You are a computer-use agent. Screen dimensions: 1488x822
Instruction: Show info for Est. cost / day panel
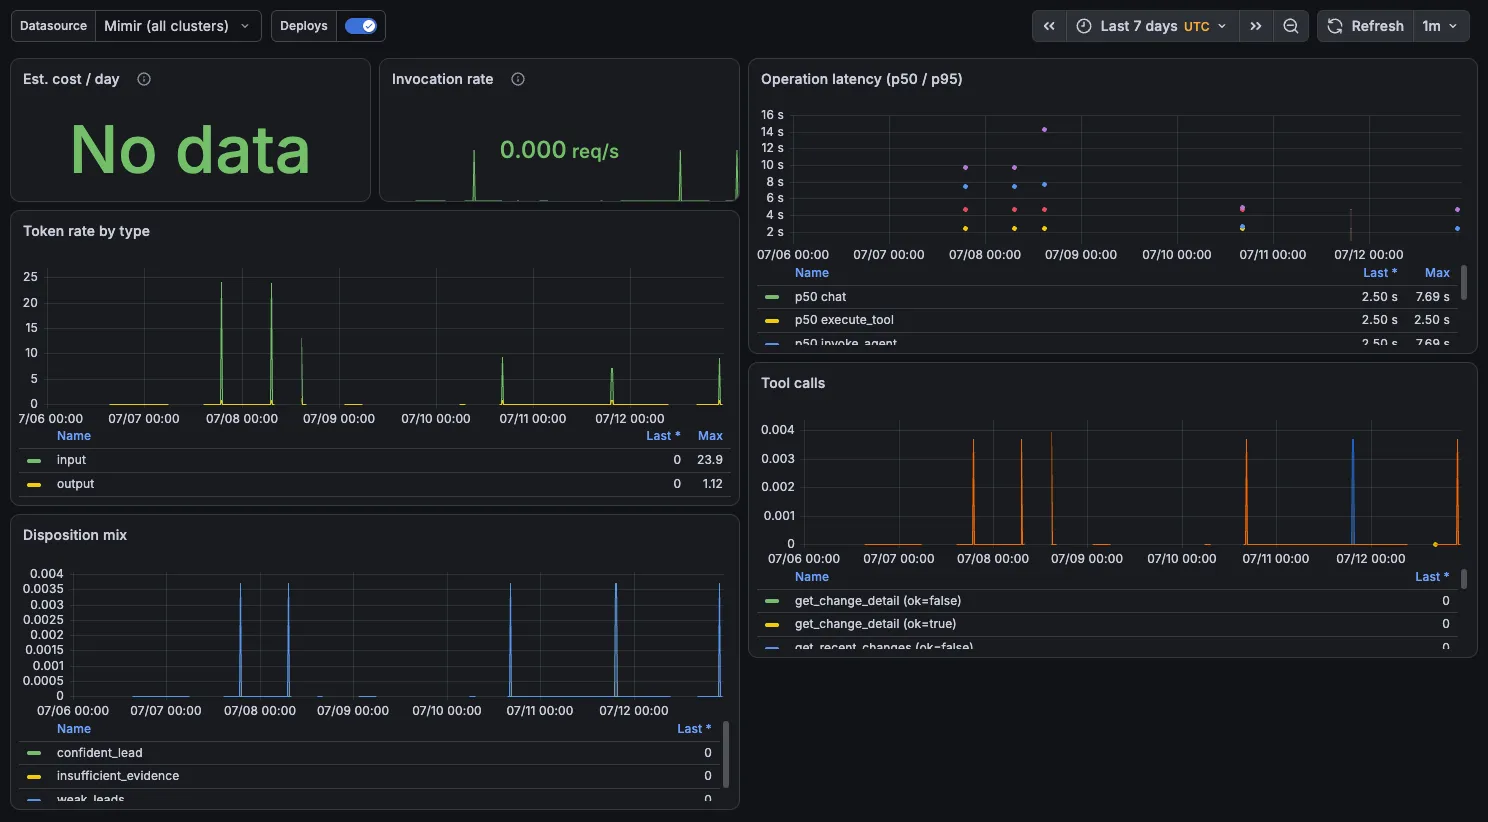coord(144,79)
